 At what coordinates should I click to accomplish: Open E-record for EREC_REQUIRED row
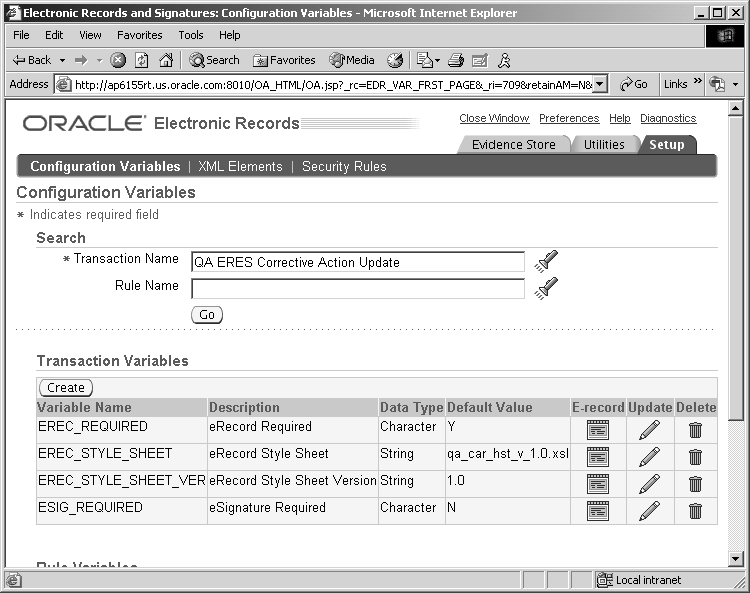click(598, 430)
